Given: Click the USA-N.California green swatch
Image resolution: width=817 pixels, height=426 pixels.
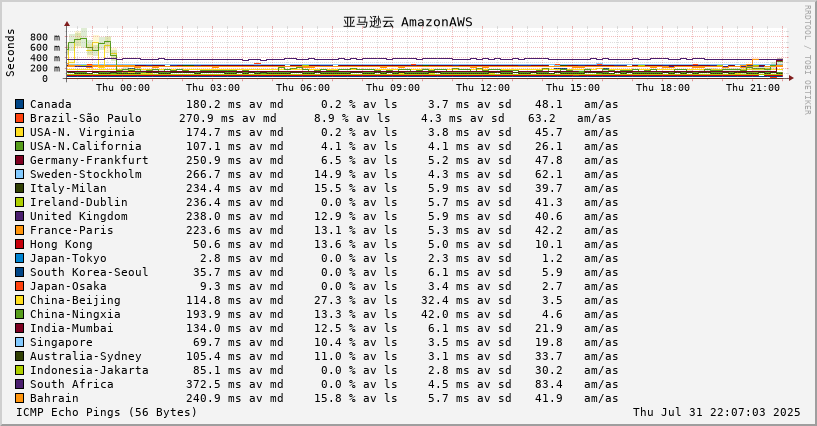Looking at the screenshot, I should [x=19, y=146].
